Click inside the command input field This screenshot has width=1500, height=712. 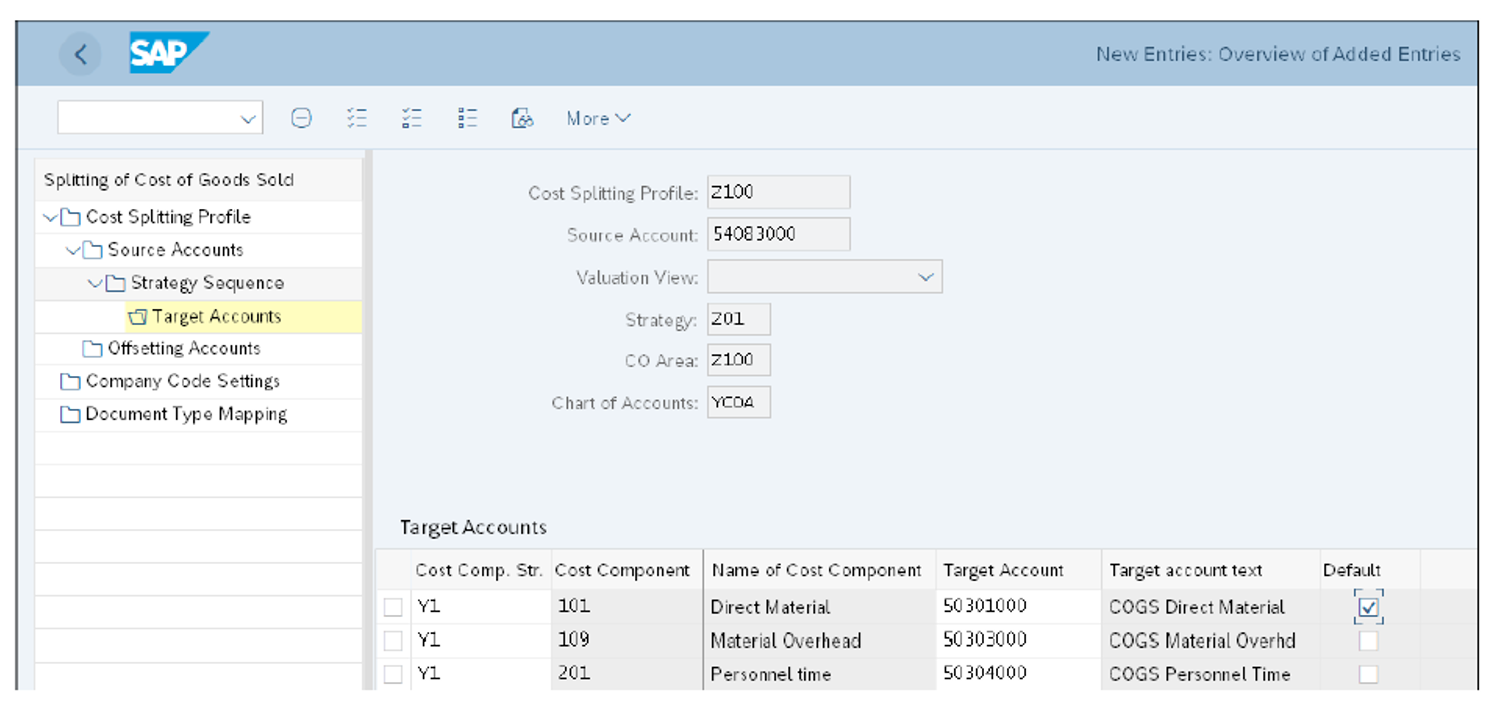[148, 118]
